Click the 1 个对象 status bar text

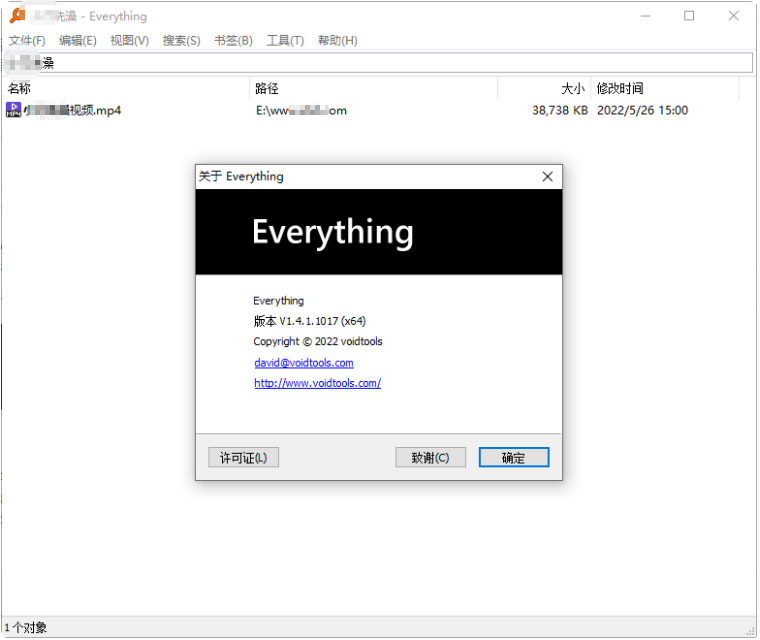coord(26,628)
